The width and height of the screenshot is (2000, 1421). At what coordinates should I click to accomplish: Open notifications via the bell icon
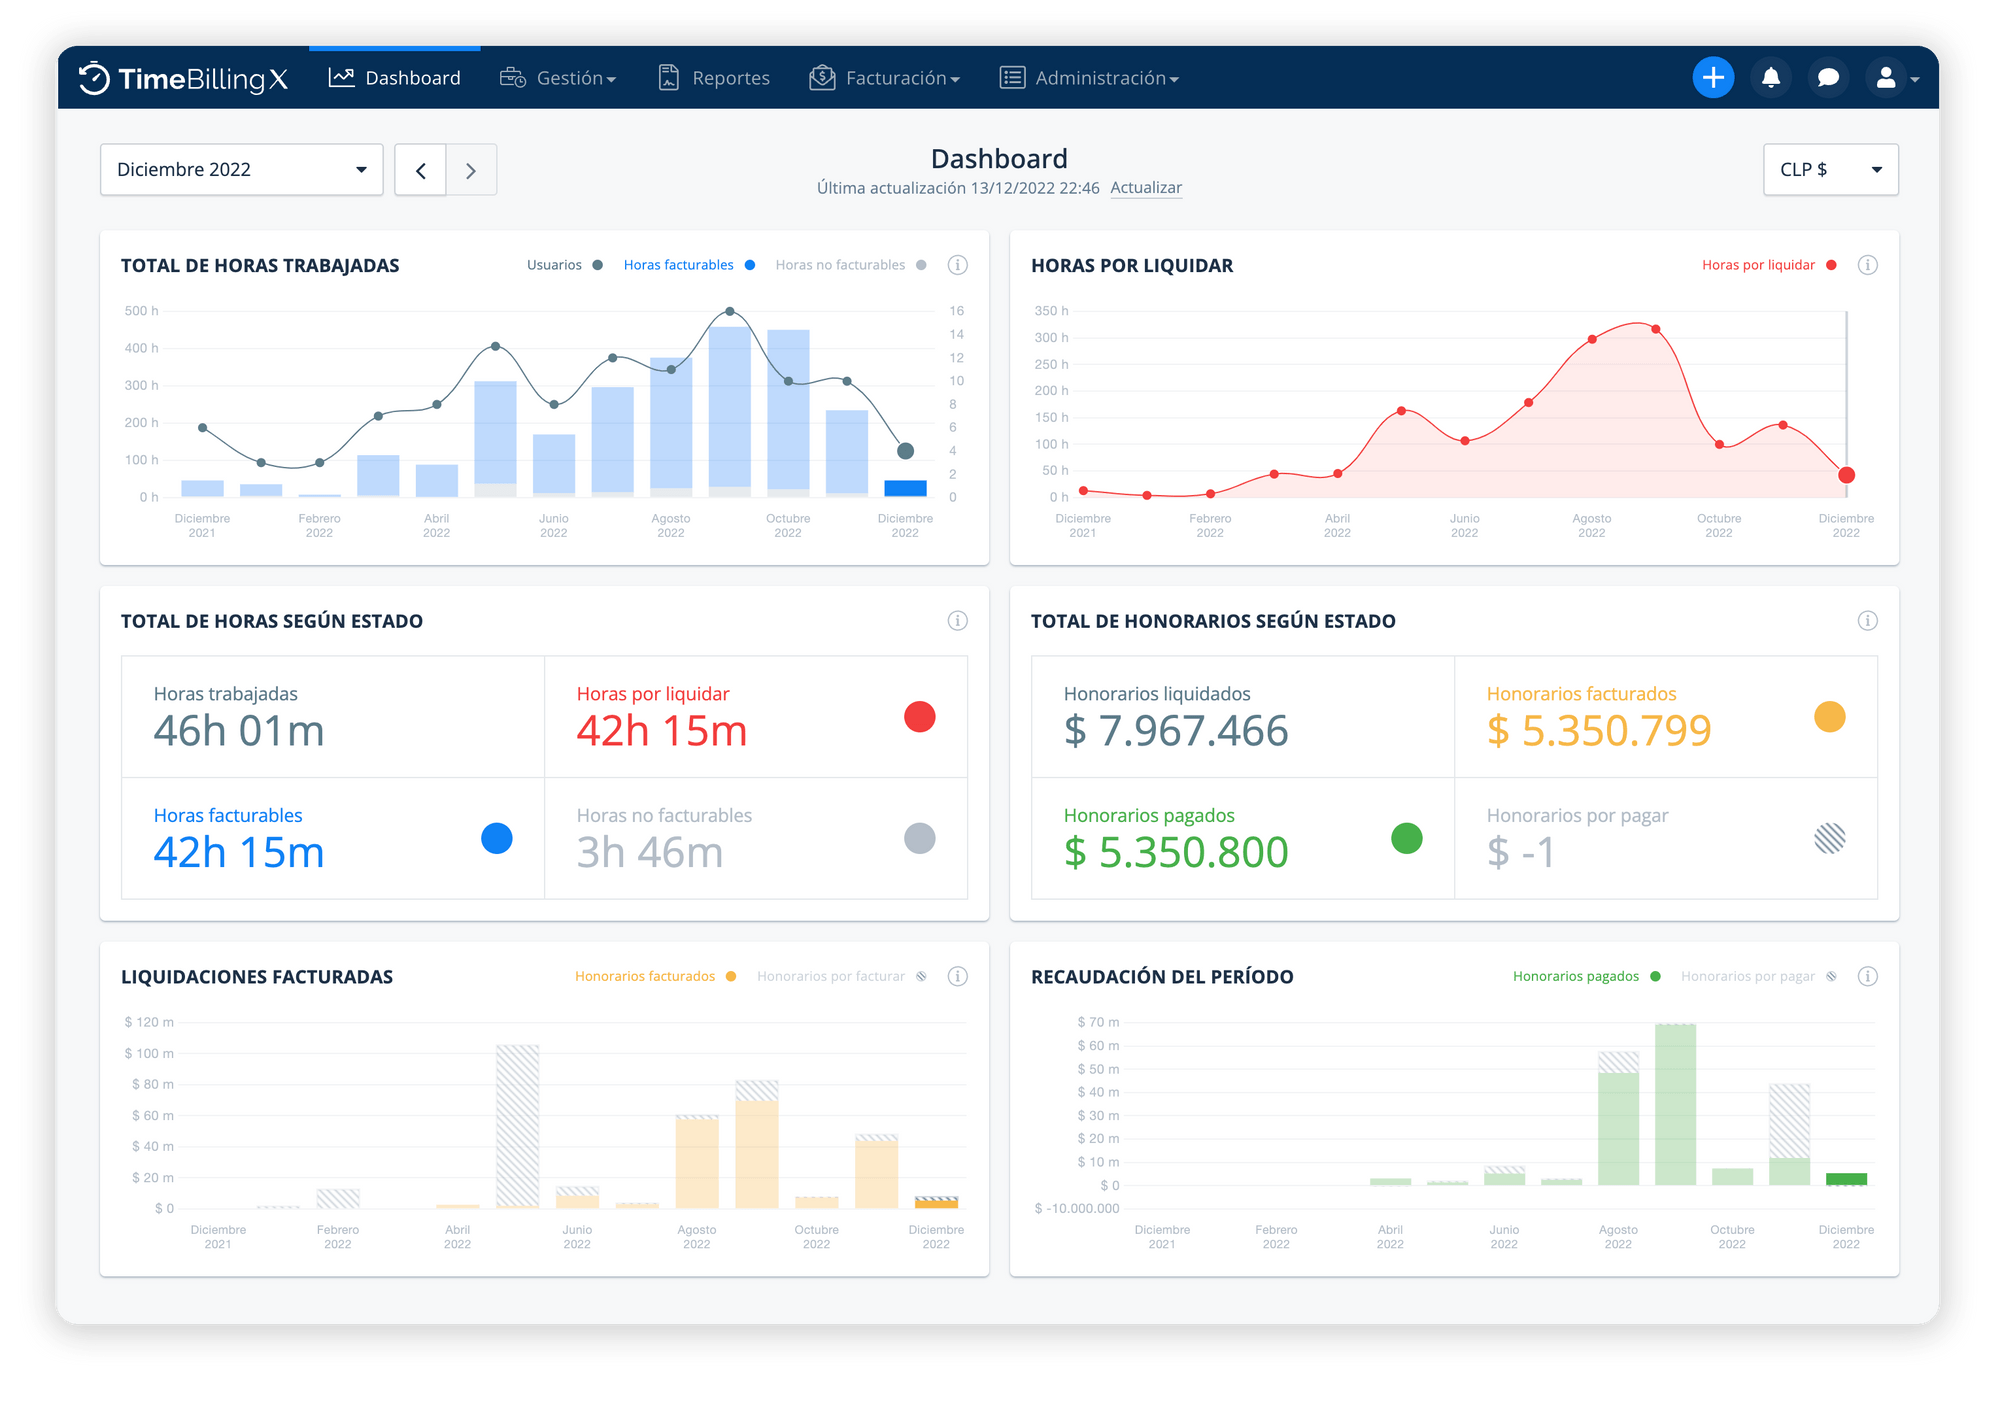1771,76
